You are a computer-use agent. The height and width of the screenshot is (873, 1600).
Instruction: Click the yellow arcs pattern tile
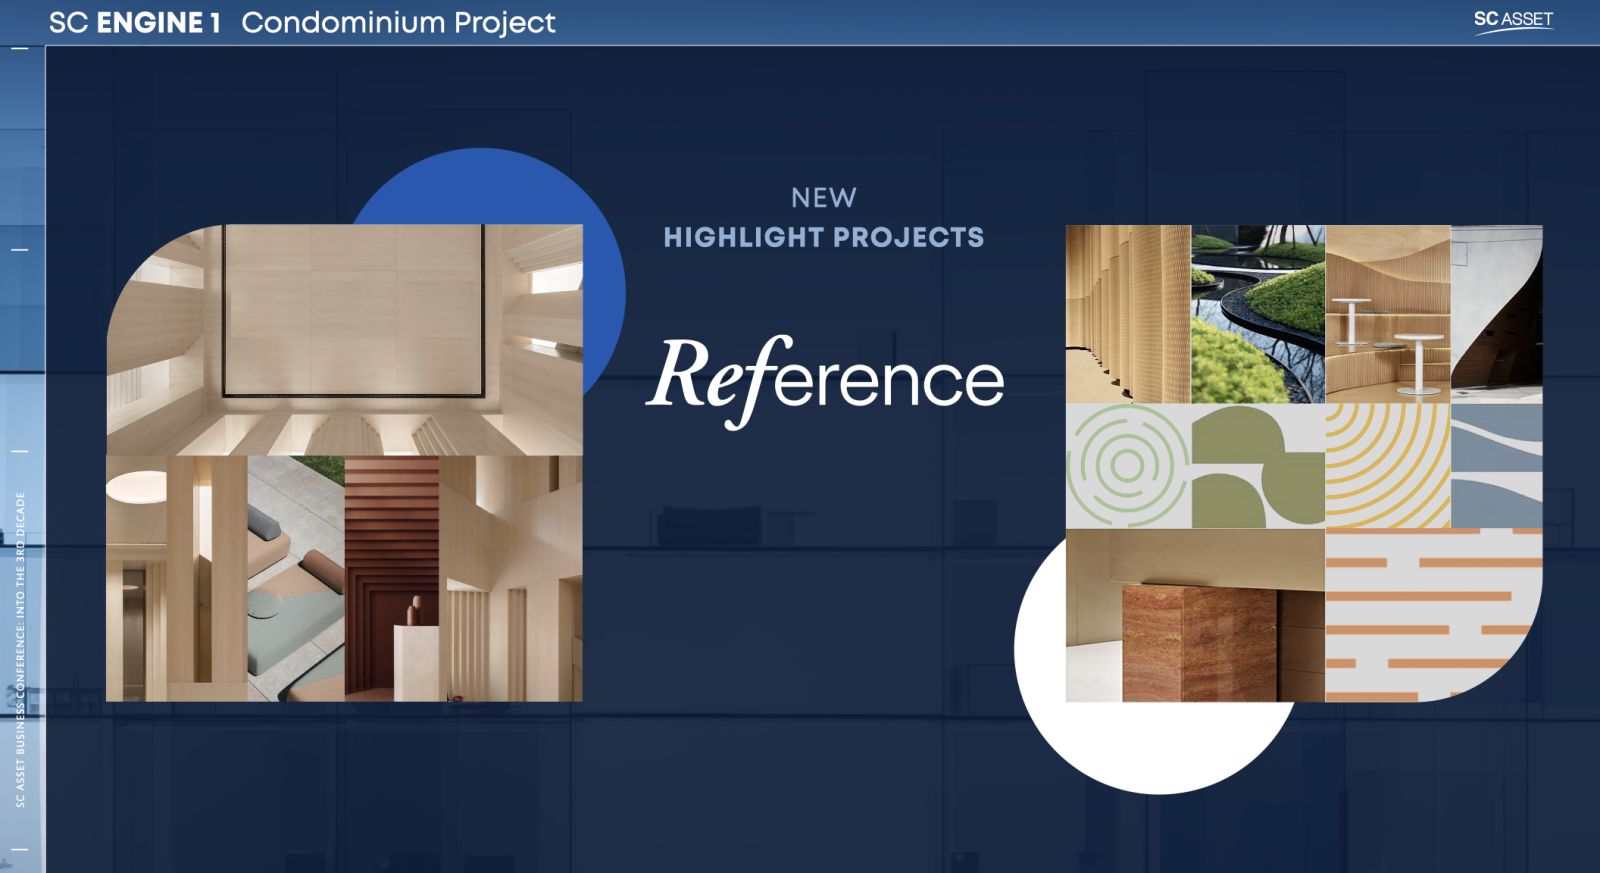(x=1386, y=466)
